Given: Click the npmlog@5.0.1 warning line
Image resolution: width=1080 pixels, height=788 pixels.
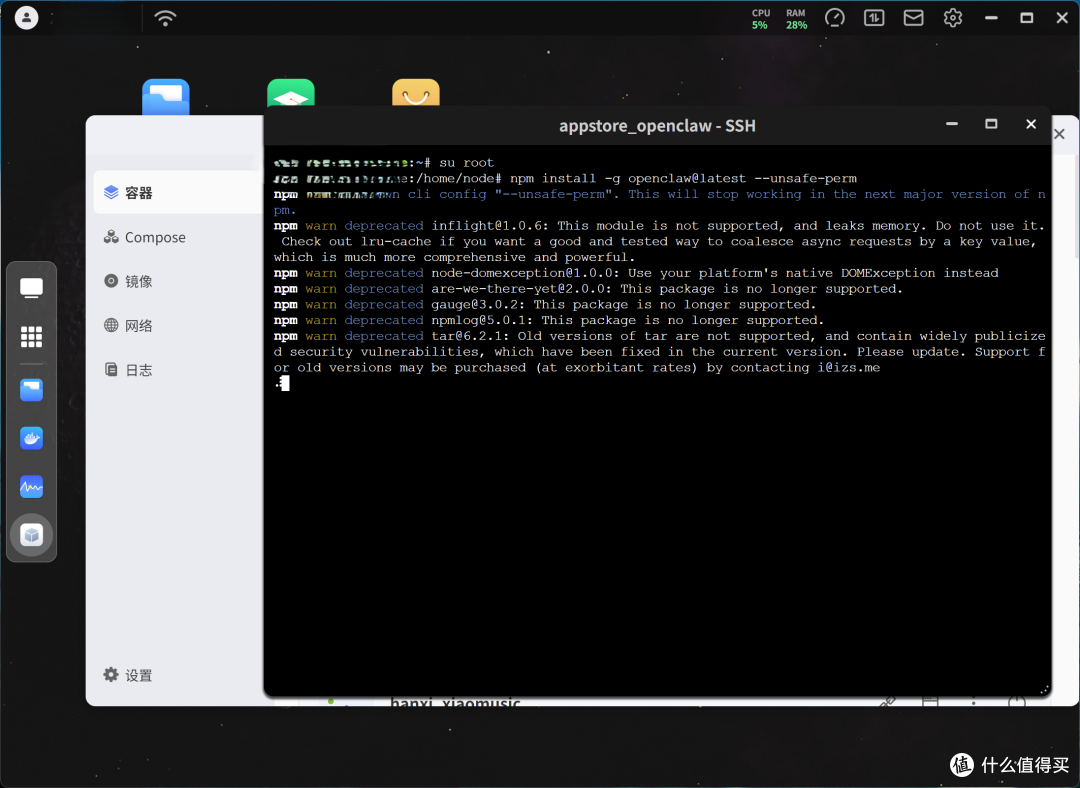Looking at the screenshot, I should [x=549, y=320].
